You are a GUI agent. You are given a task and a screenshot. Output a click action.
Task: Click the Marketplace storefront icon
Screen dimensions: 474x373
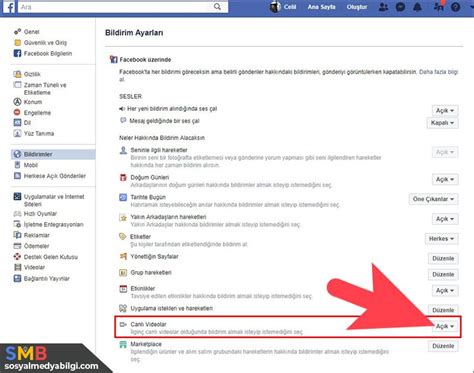pos(123,344)
